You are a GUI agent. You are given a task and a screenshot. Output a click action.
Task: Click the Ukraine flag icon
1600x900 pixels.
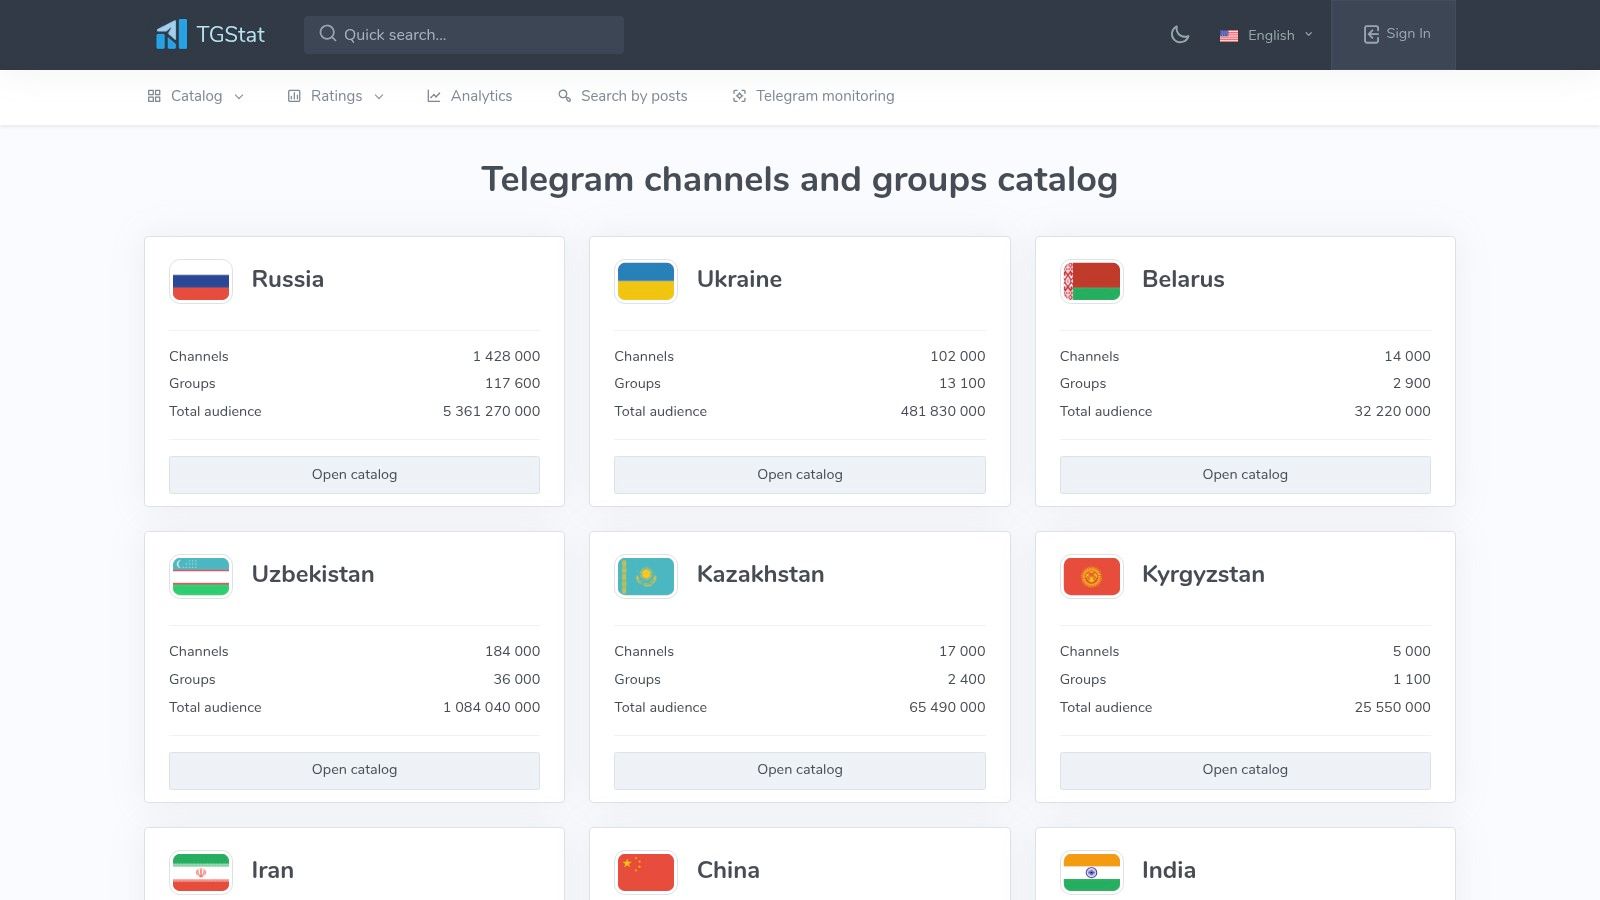646,281
